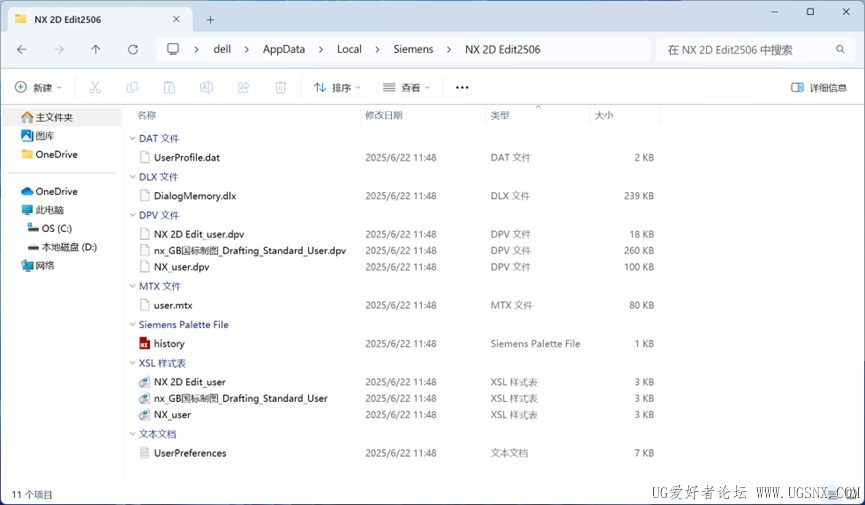Screen dimensions: 865x505
Task: Expand chevron after dell in address bar
Action: tap(247, 50)
